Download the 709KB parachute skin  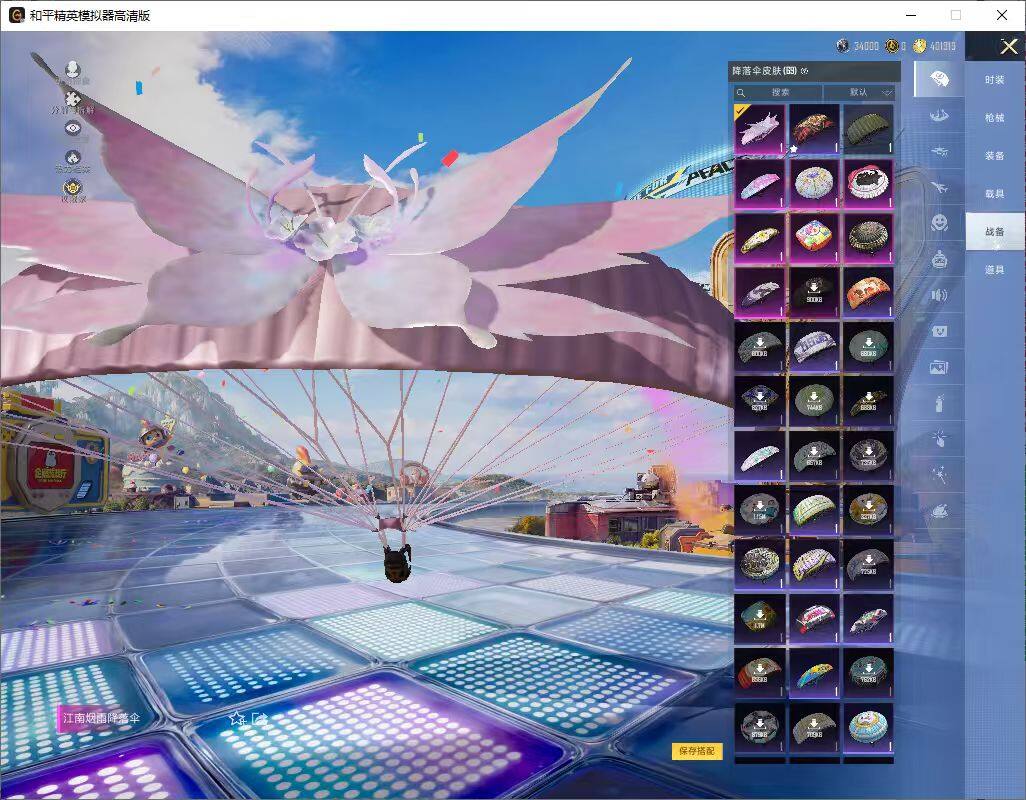click(814, 727)
